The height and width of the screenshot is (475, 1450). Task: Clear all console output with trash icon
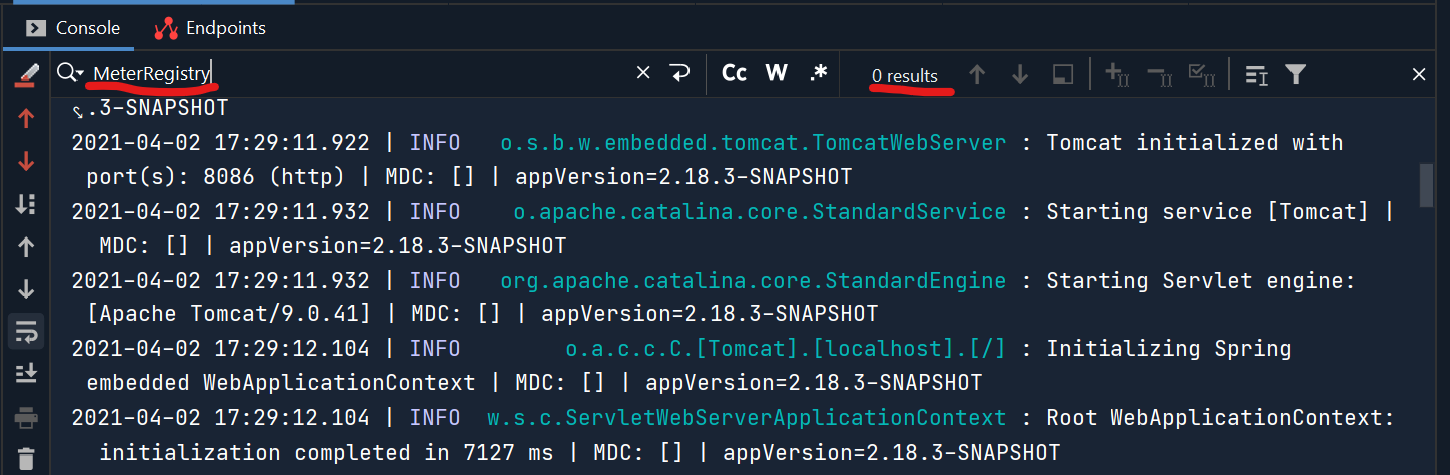pos(26,458)
